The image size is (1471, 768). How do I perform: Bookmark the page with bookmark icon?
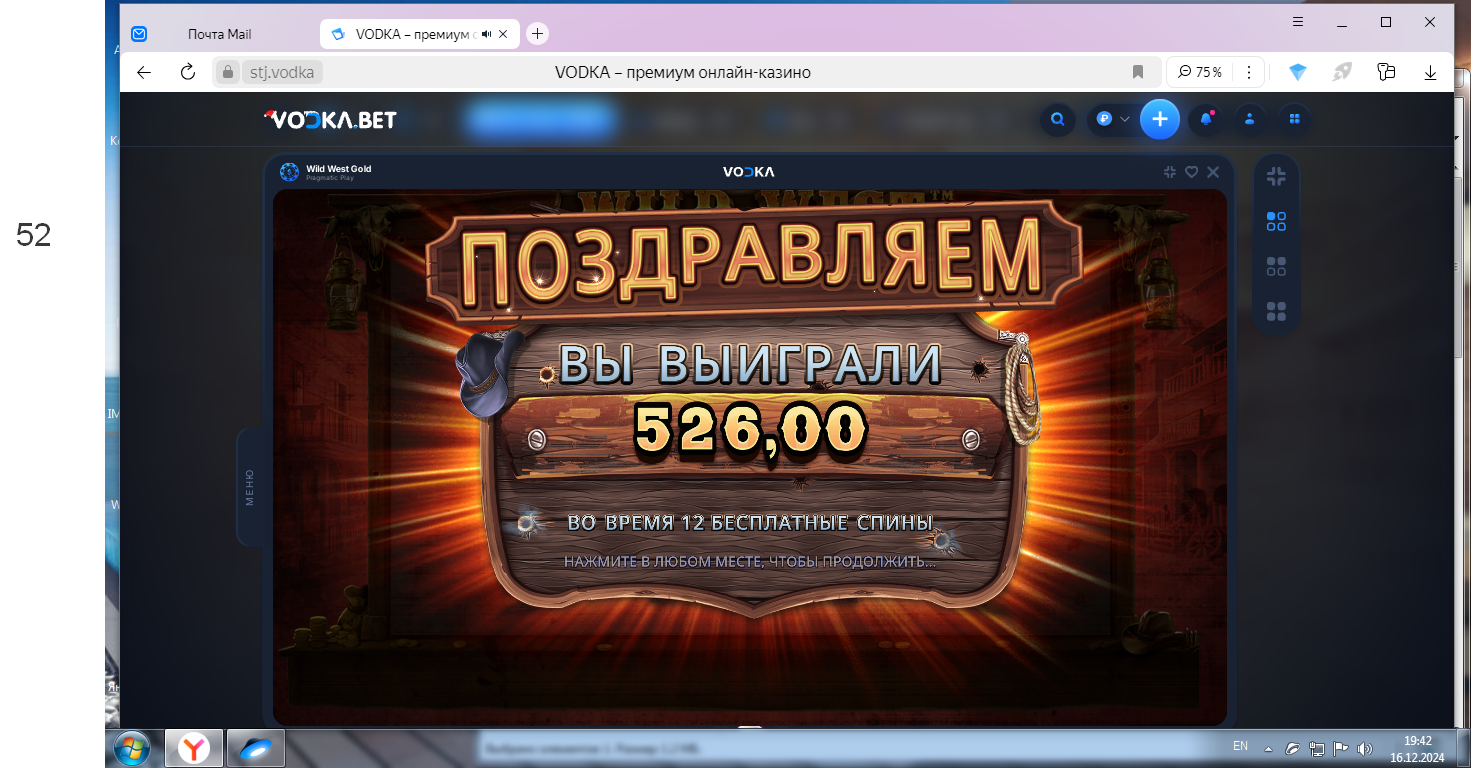[x=1137, y=72]
